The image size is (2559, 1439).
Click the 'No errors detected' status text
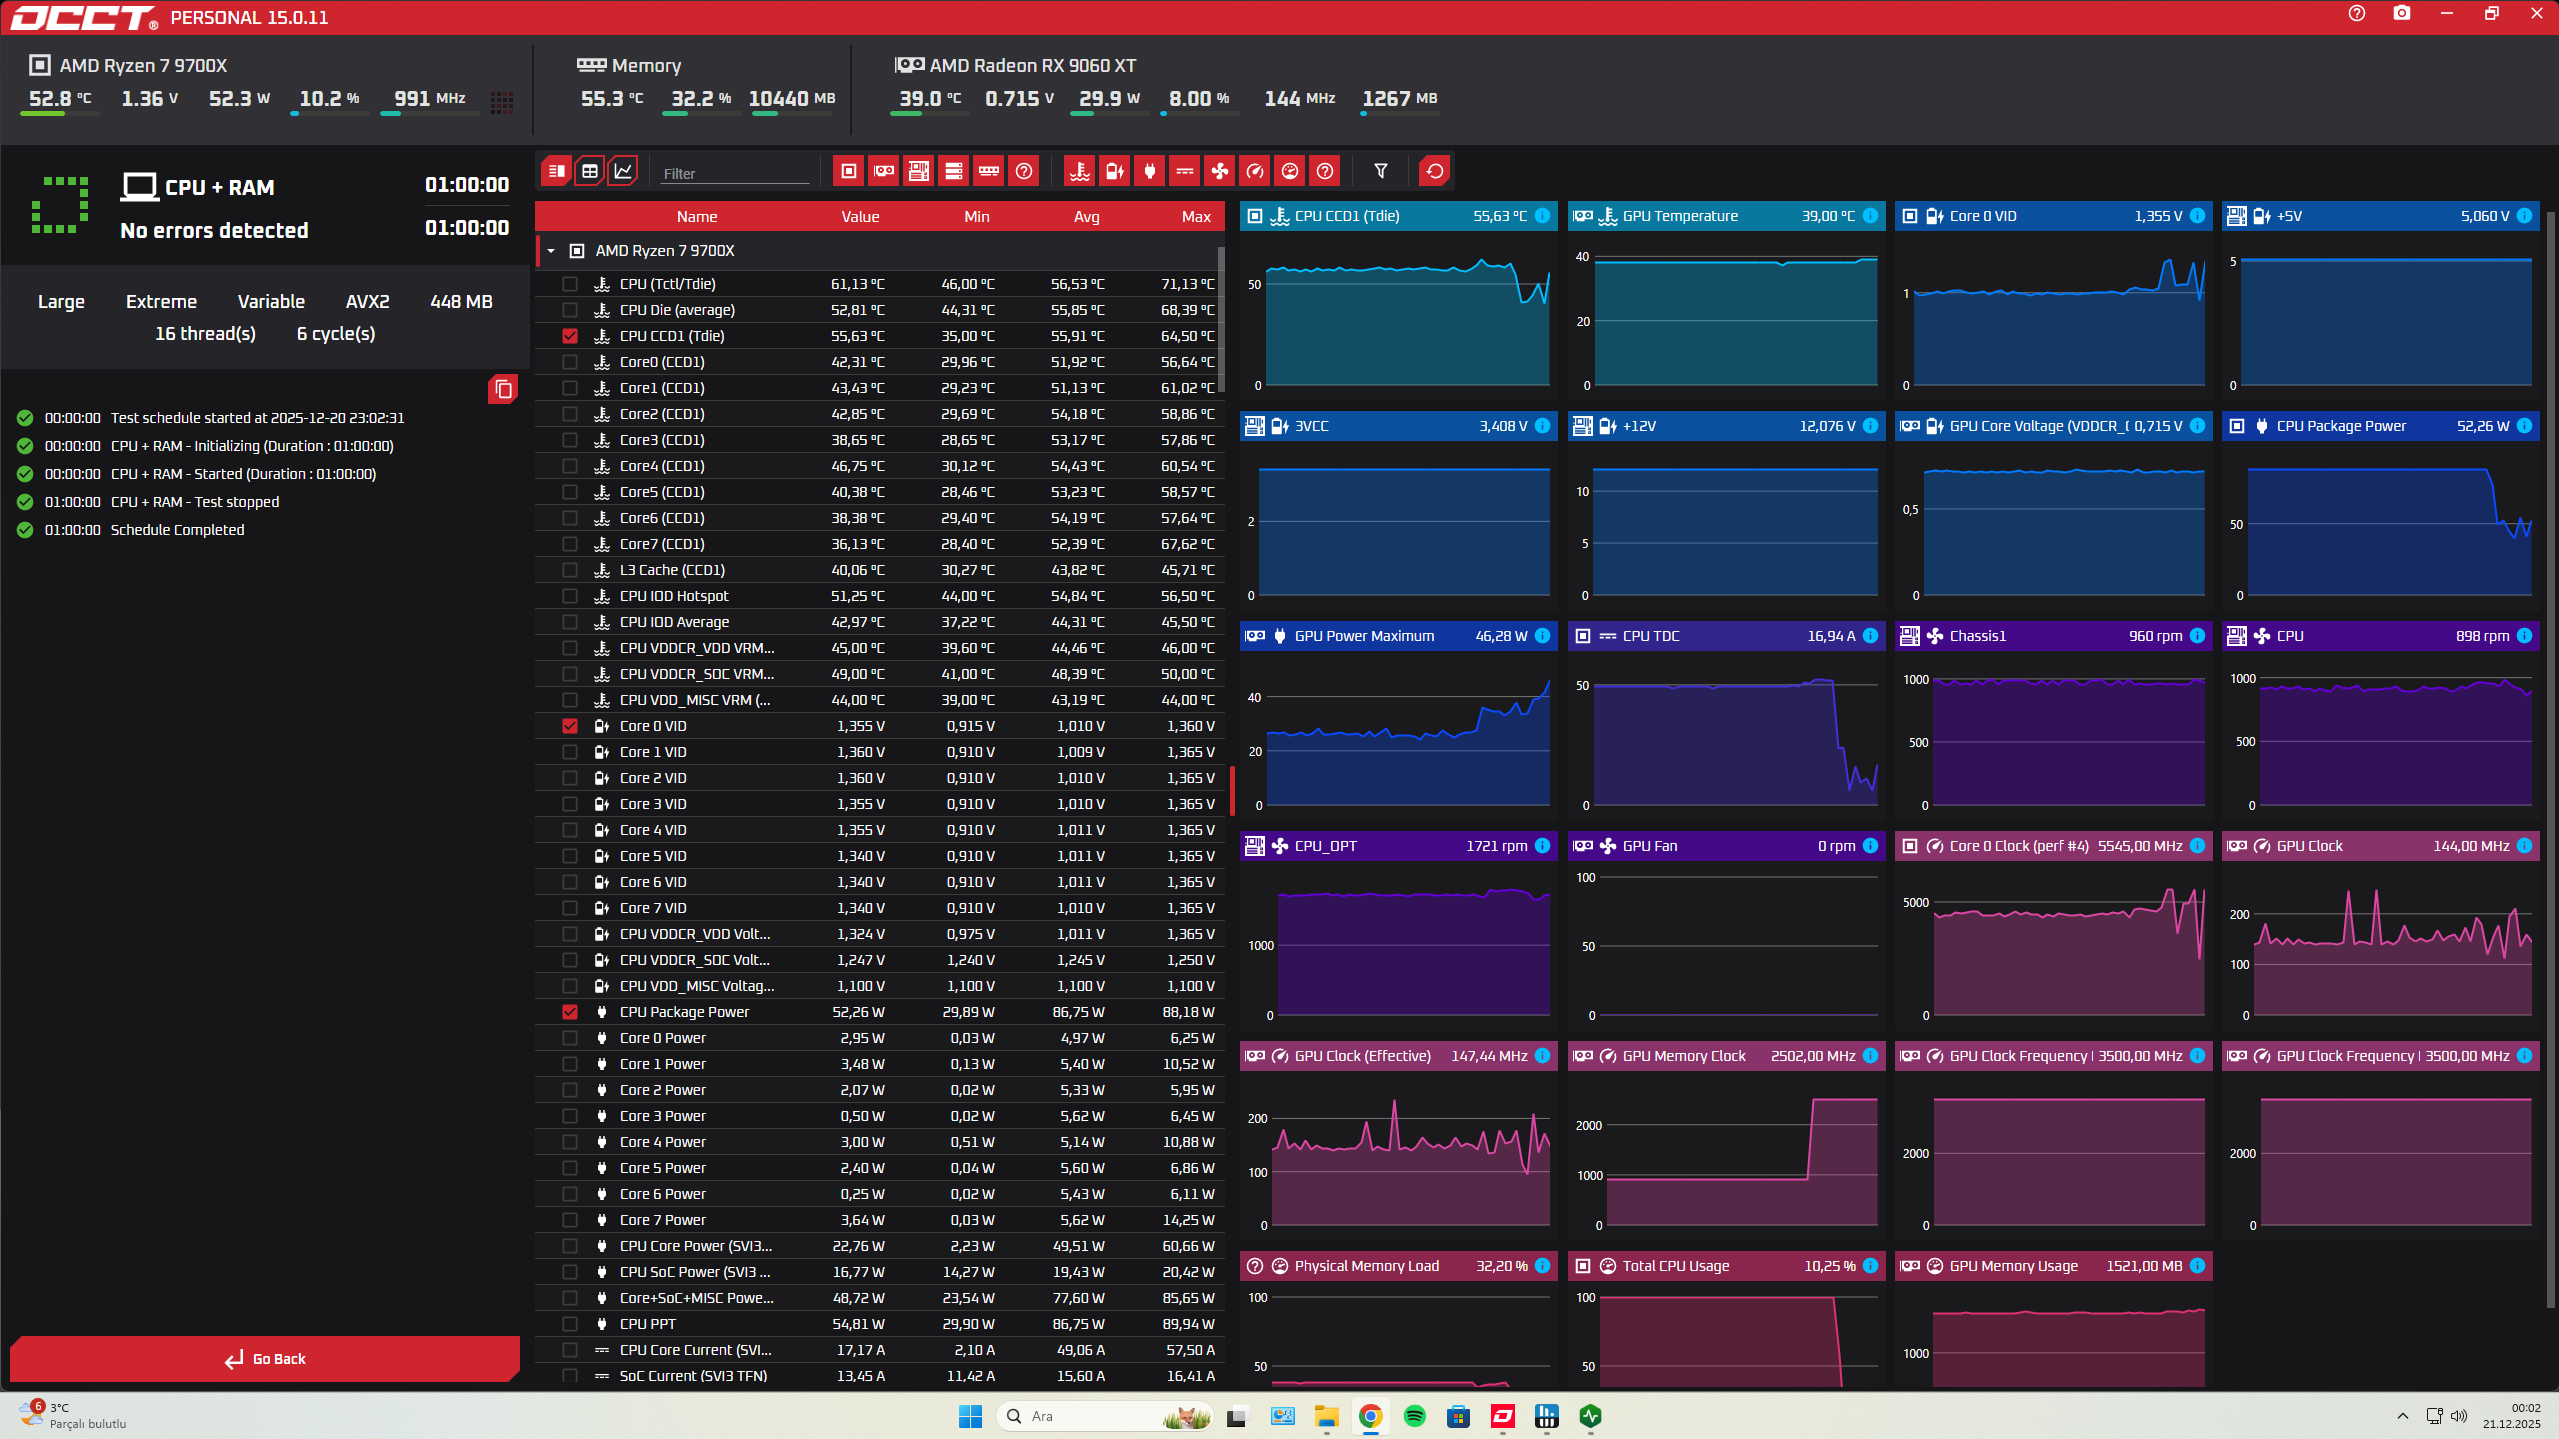click(x=214, y=231)
